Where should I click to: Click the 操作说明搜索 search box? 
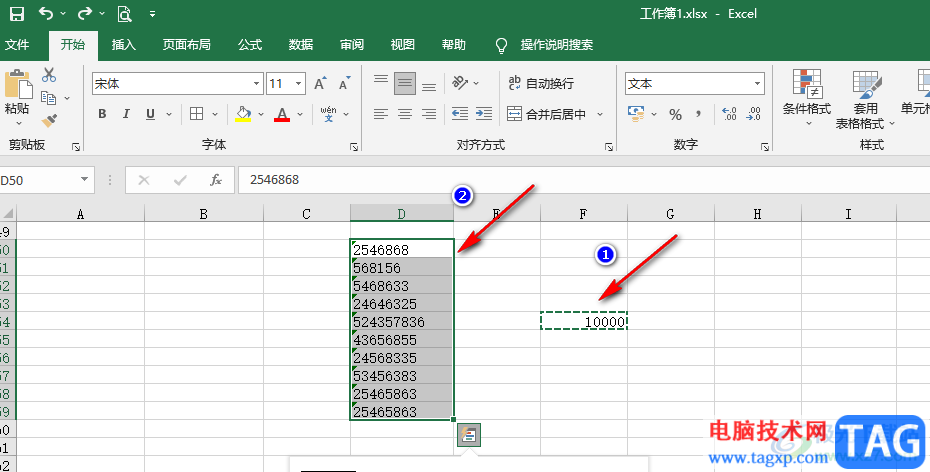[556, 44]
